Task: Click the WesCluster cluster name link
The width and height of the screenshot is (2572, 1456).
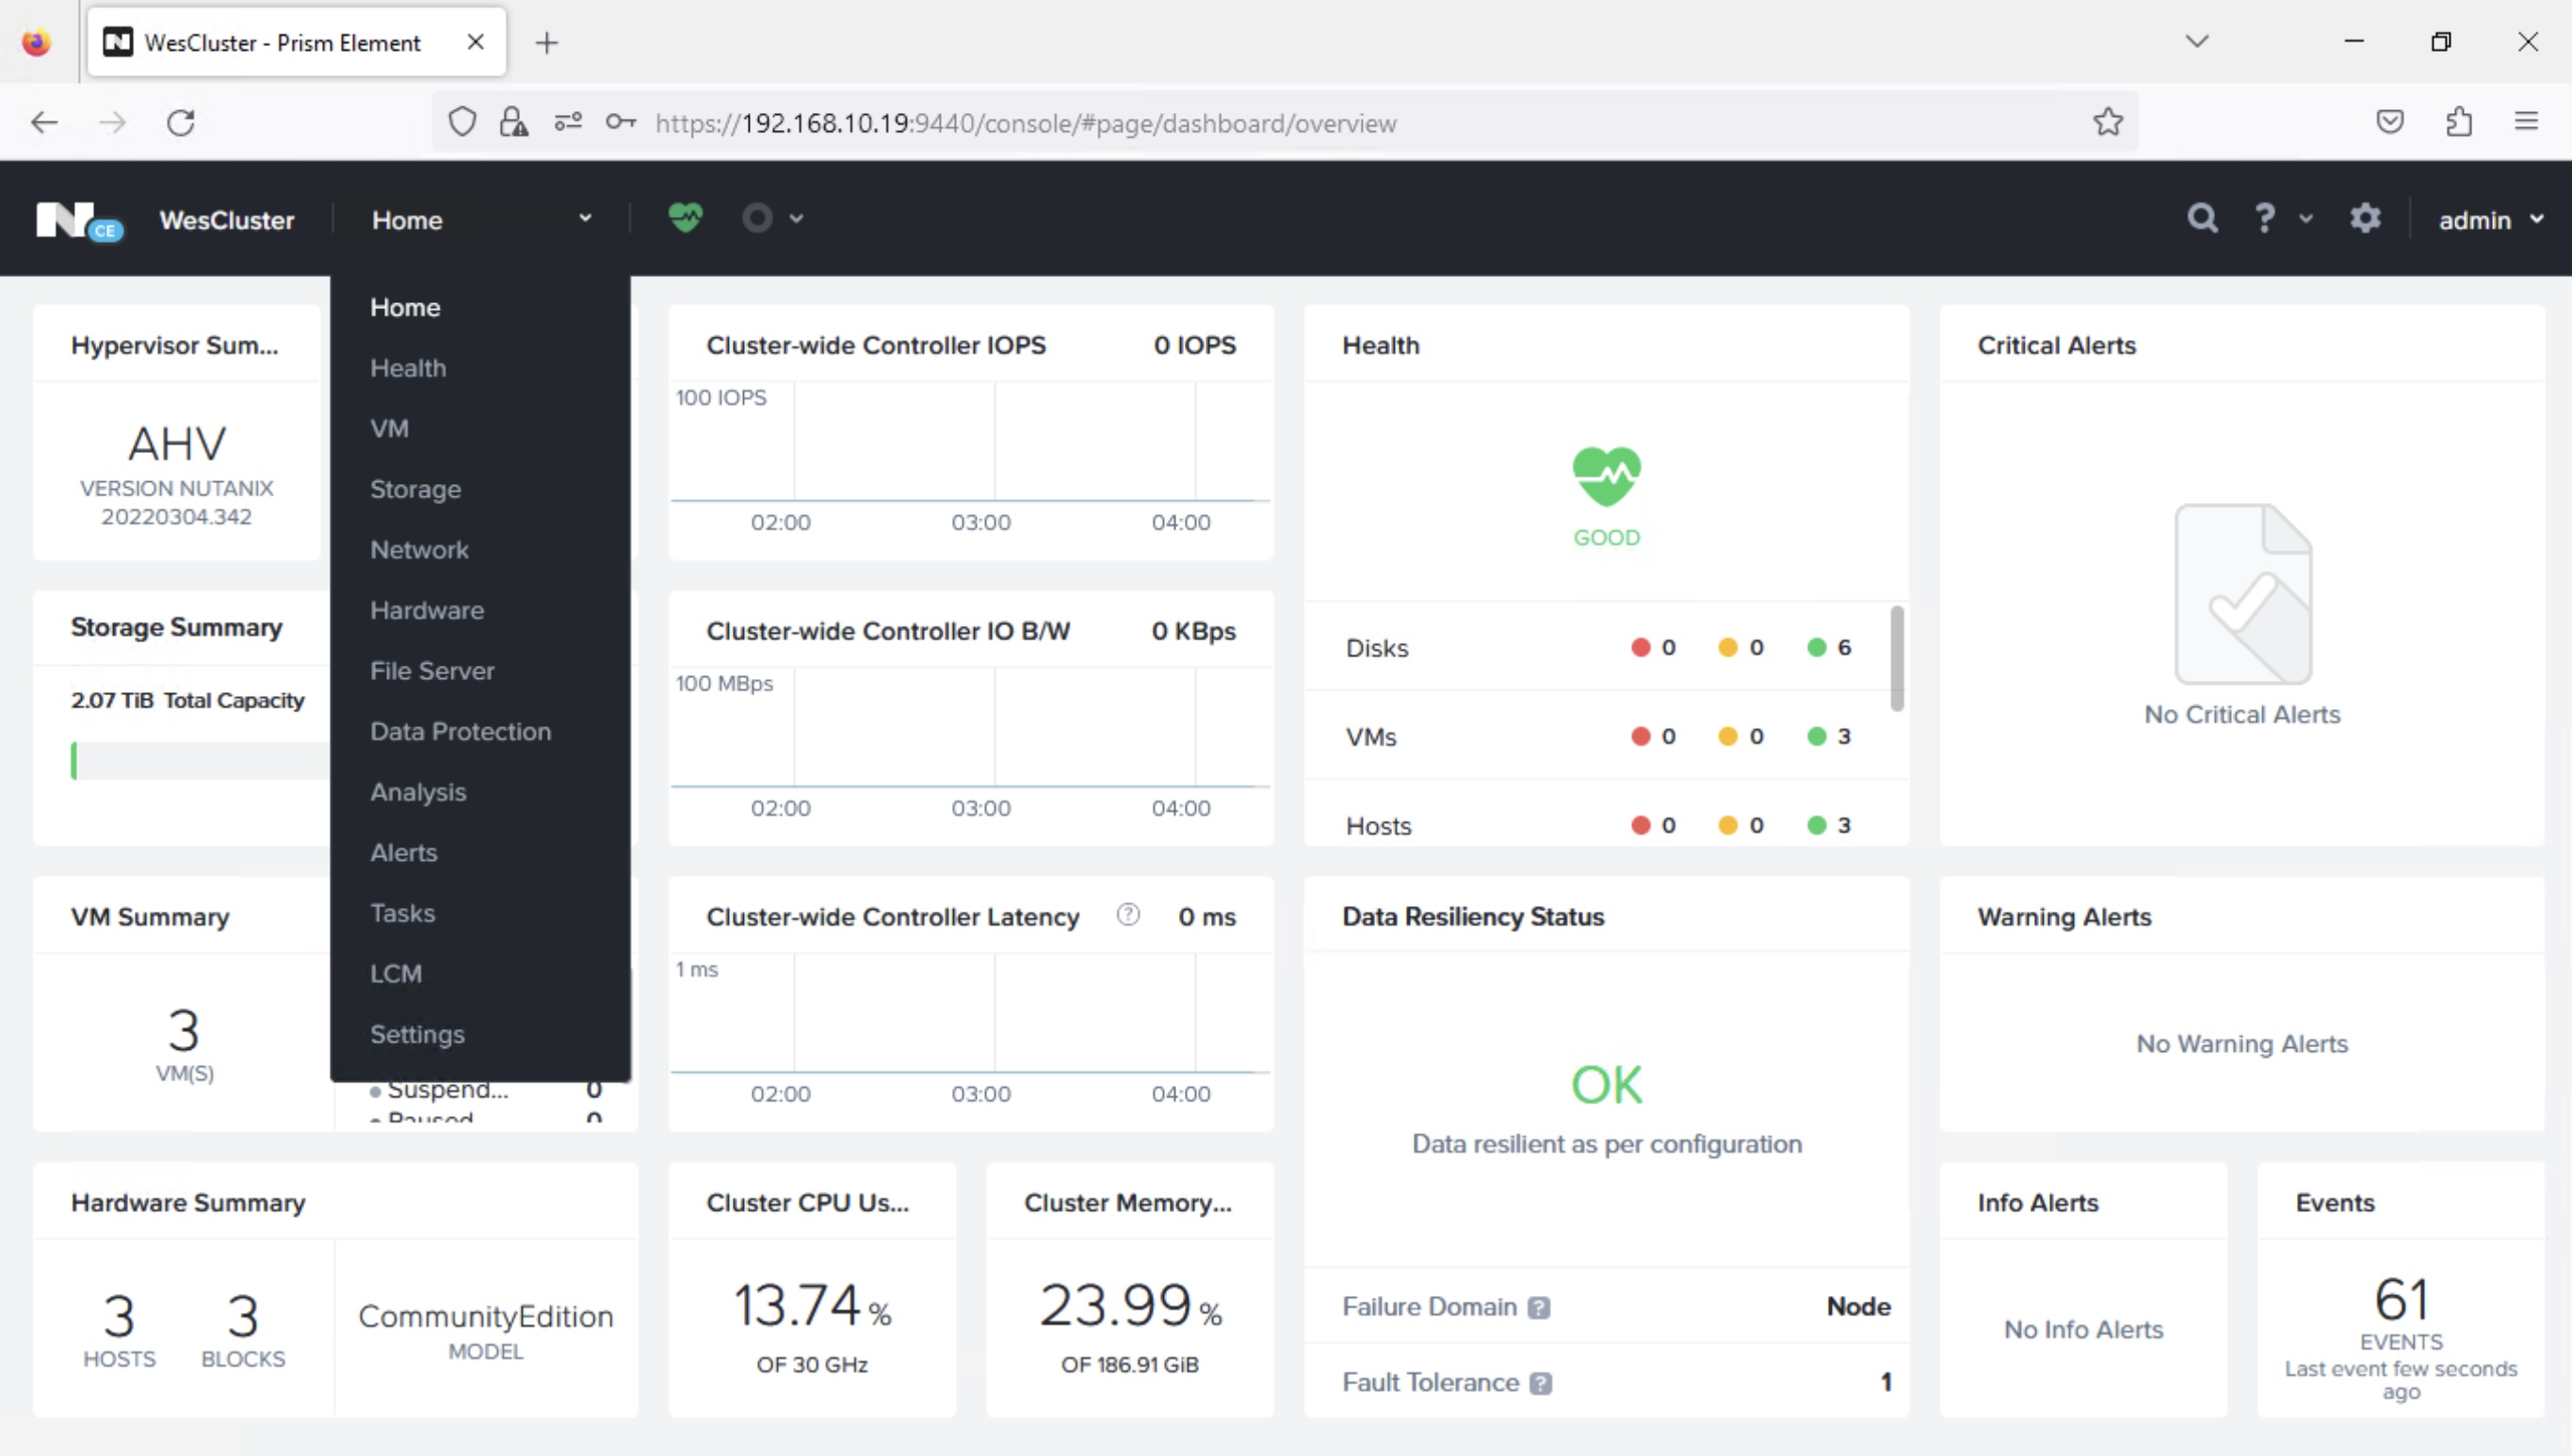Action: point(227,220)
